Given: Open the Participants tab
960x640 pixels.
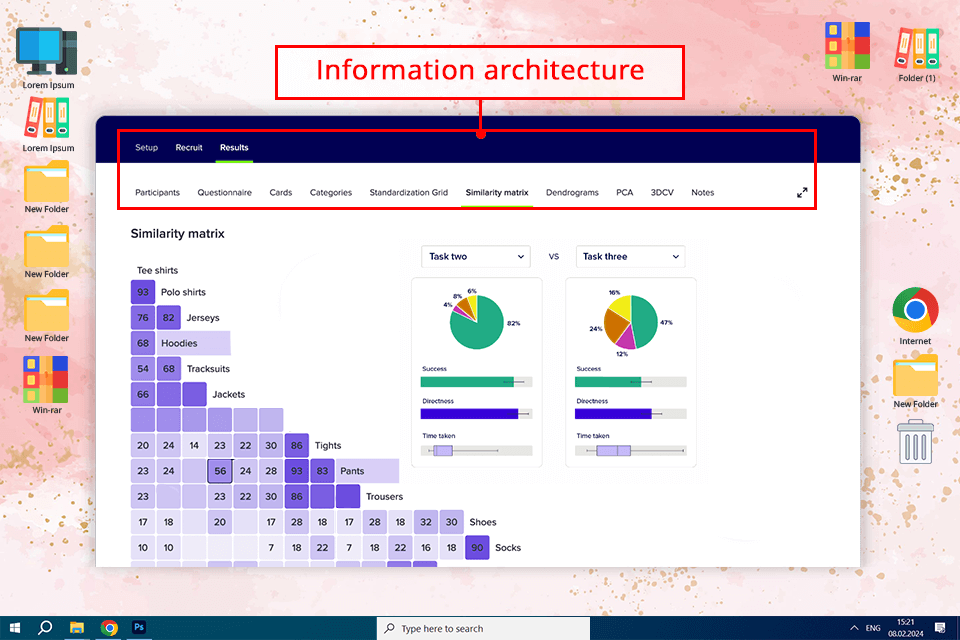Looking at the screenshot, I should coord(157,192).
